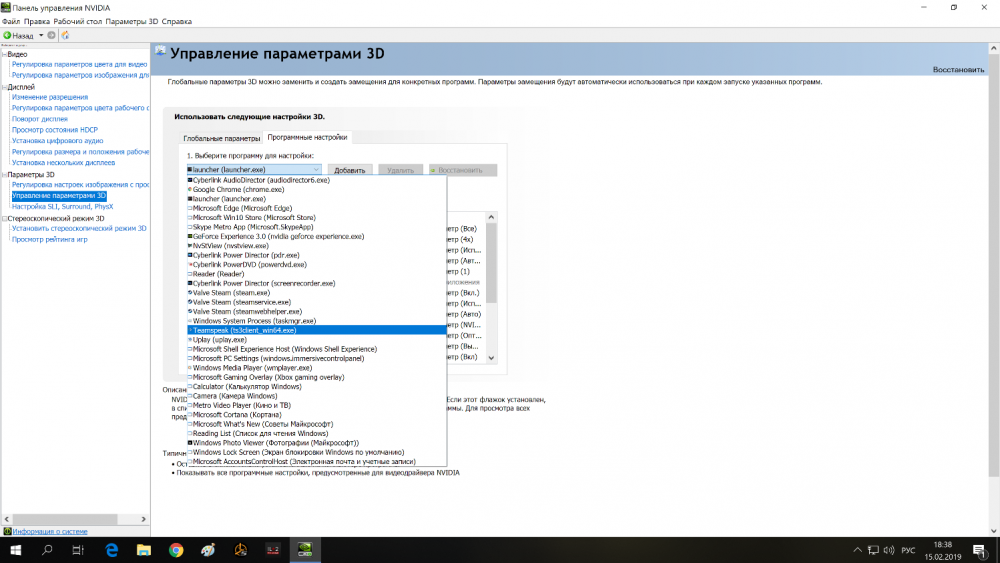Launch Microsoft Edge from taskbar
The width and height of the screenshot is (1000, 563).
coord(112,550)
